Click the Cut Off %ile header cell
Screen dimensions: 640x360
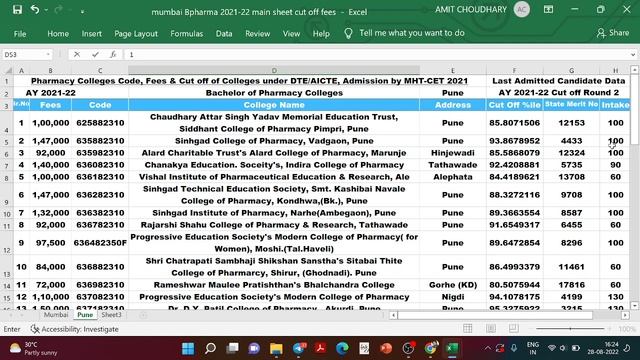(x=515, y=105)
